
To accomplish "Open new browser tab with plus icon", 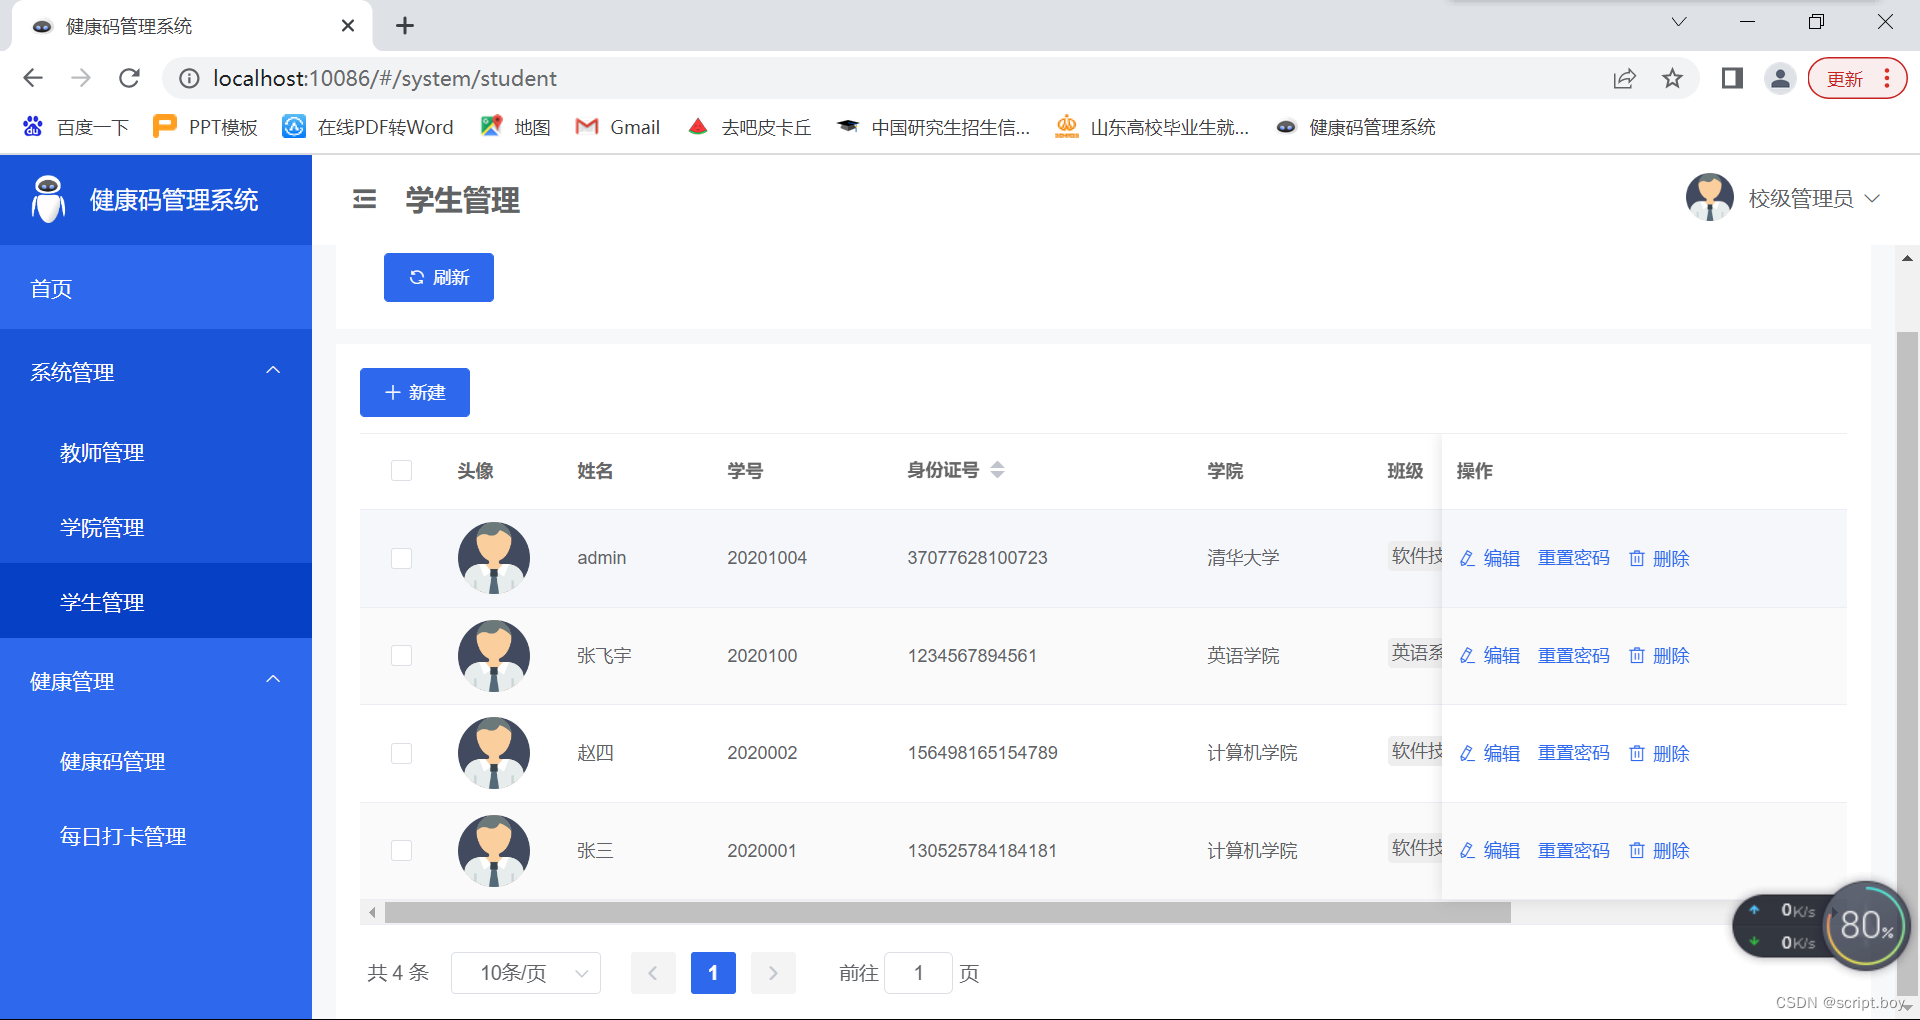I will pyautogui.click(x=405, y=26).
